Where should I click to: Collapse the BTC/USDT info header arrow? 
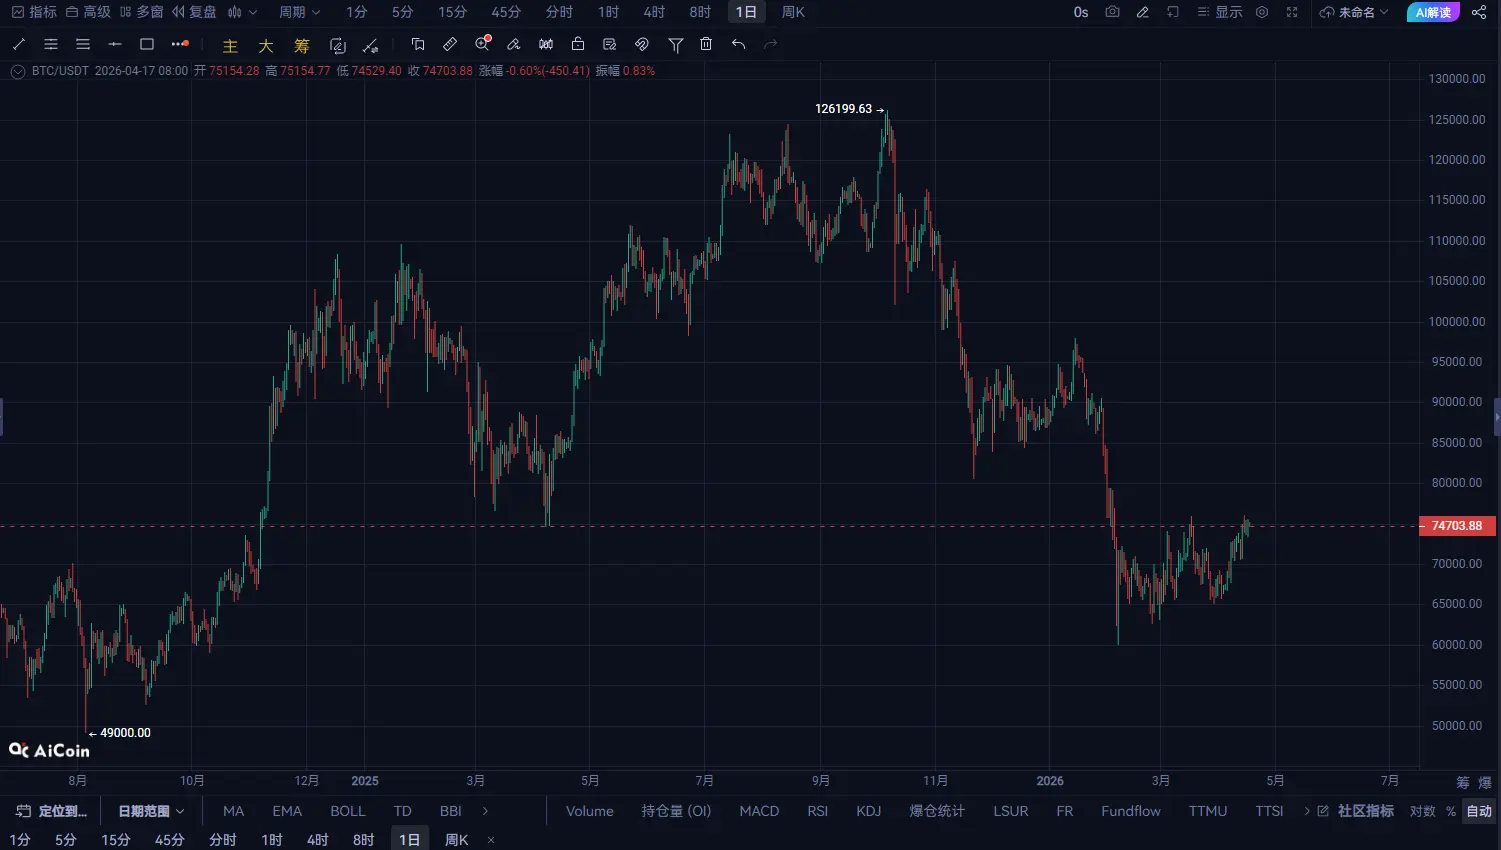[x=18, y=71]
